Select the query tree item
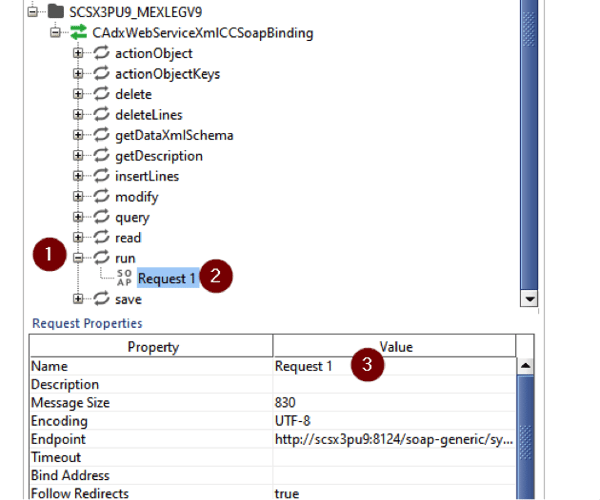The height and width of the screenshot is (500, 600). (x=132, y=218)
